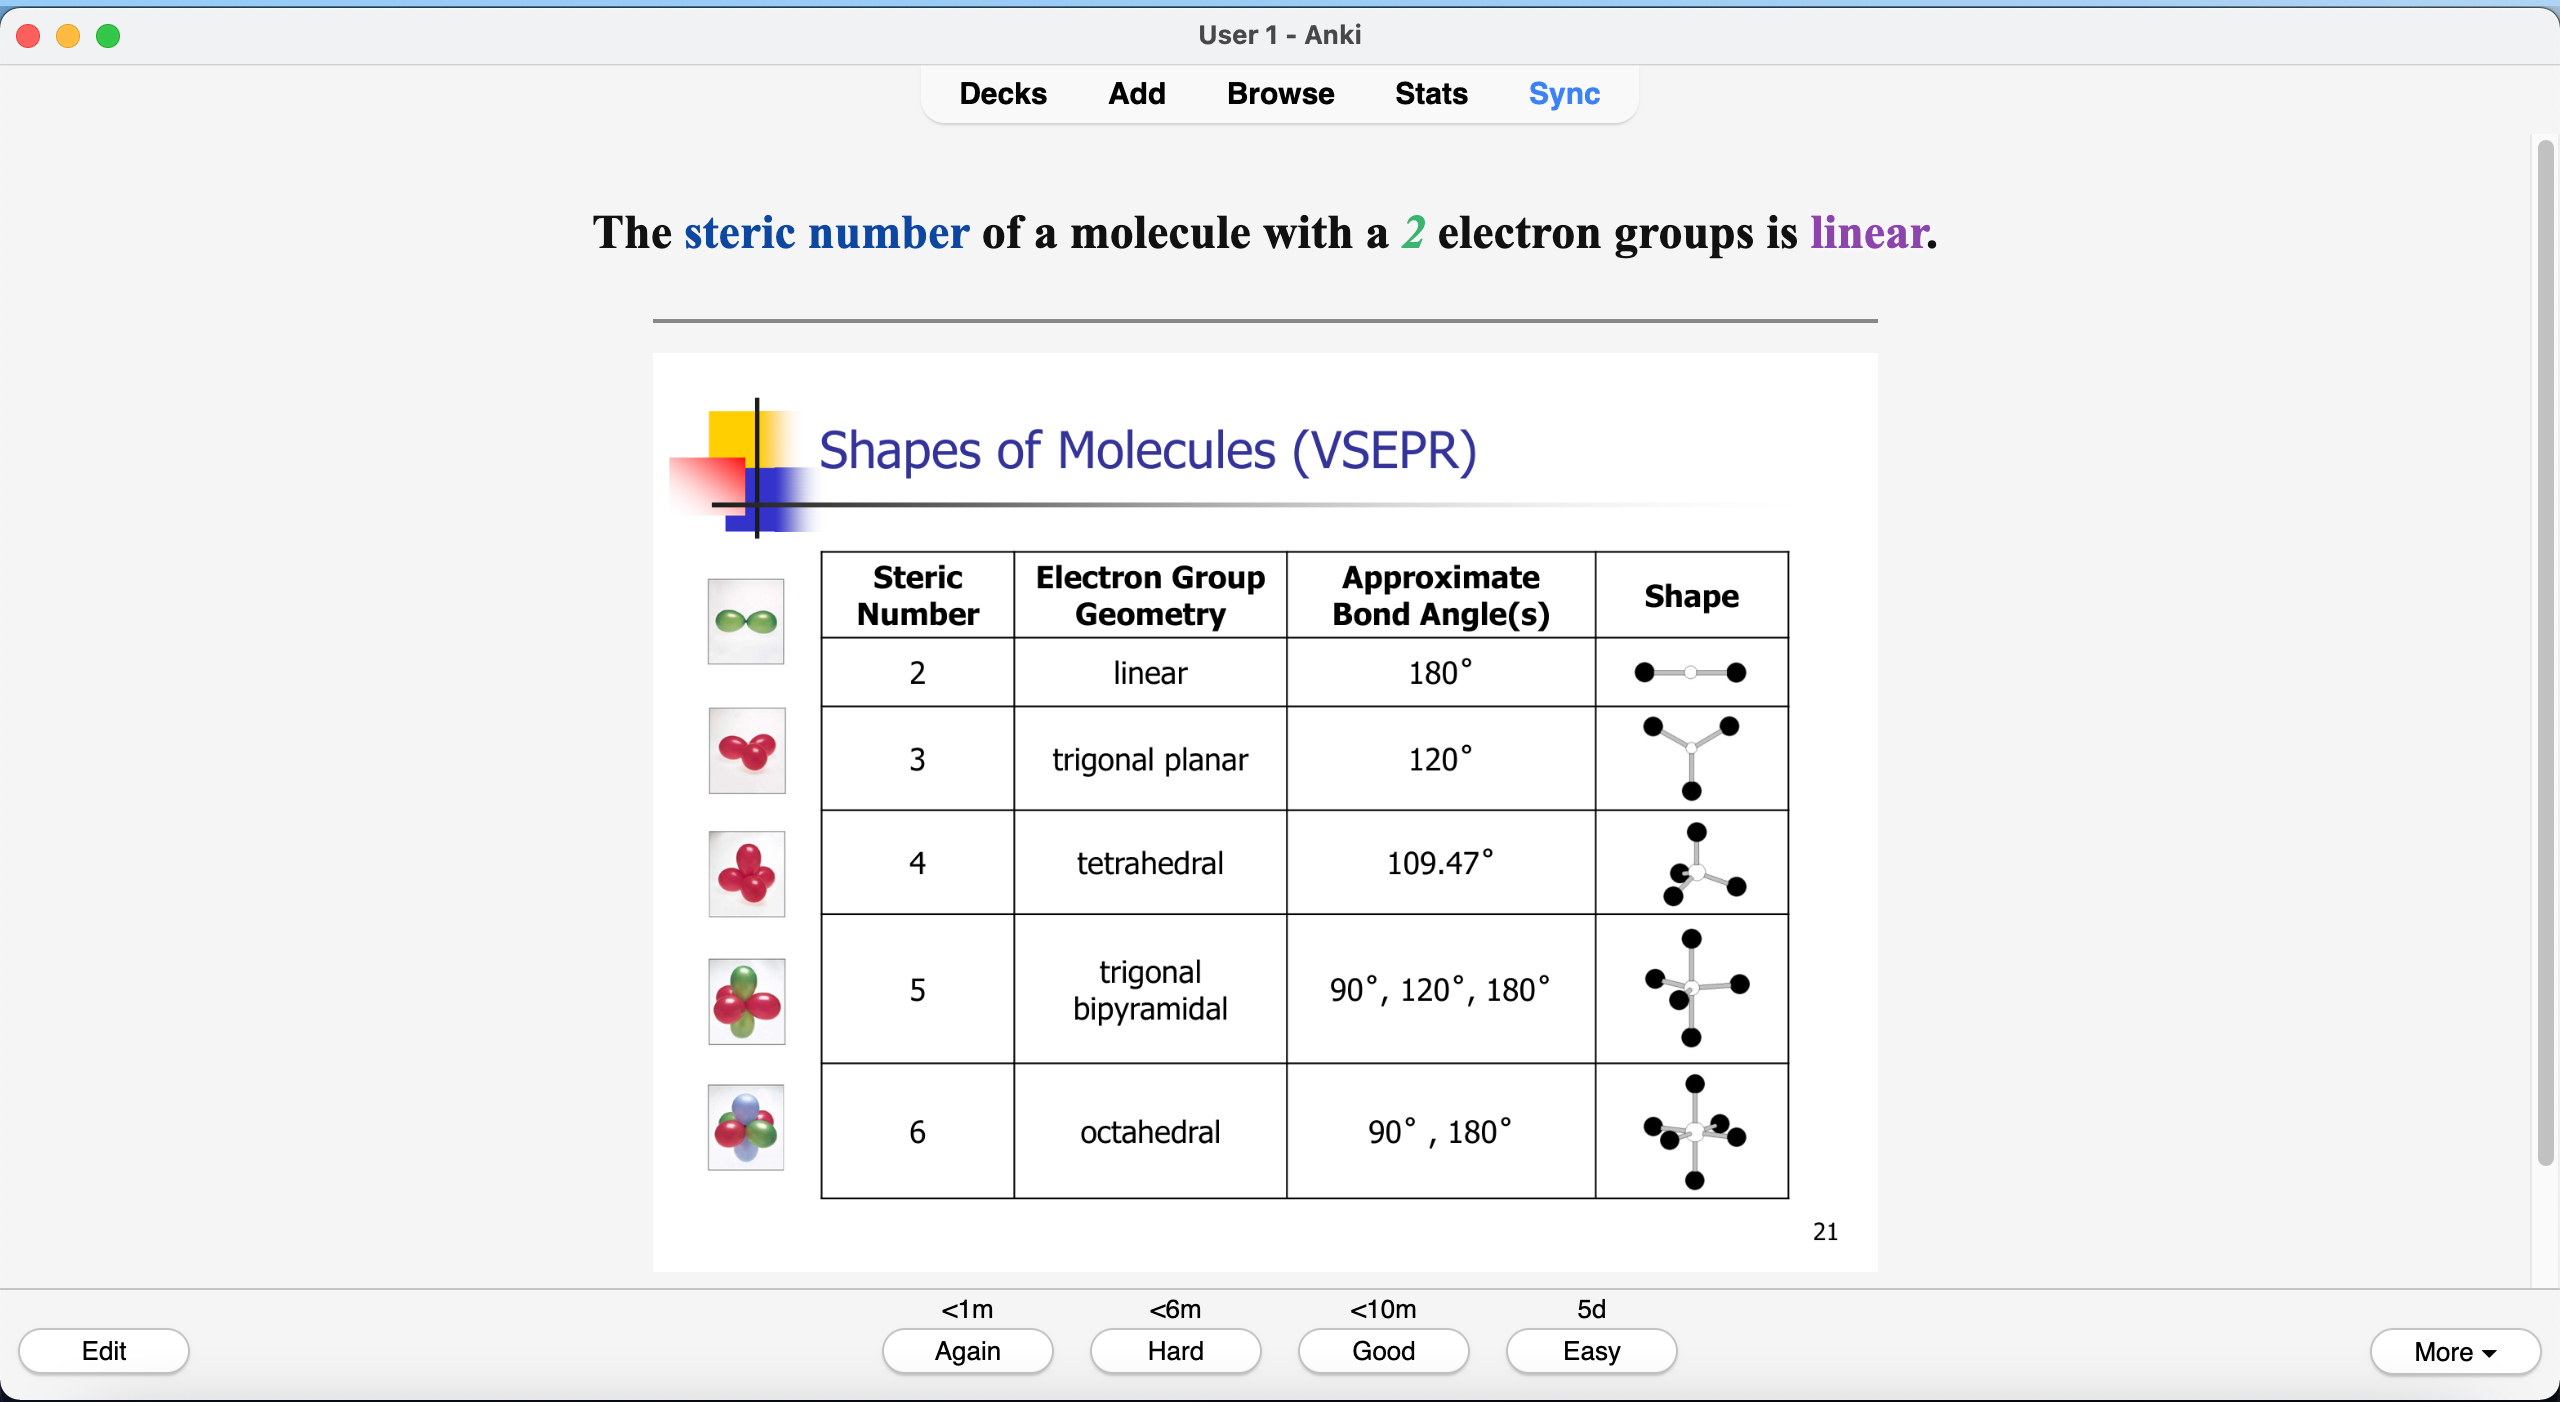Open the Stats page
Image resolution: width=2560 pixels, height=1402 pixels.
coord(1430,94)
